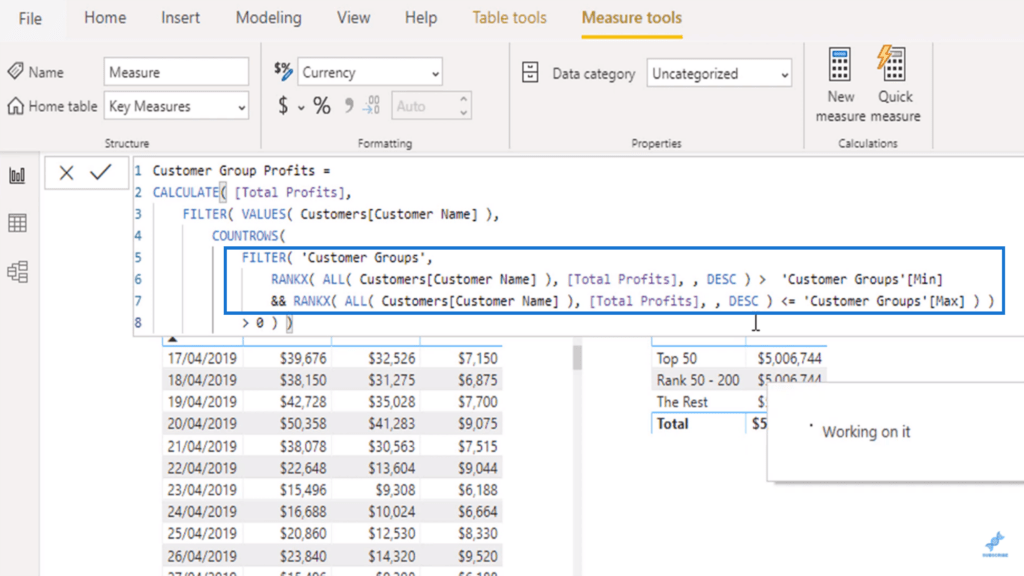Click the Home table house icon

coord(16,106)
